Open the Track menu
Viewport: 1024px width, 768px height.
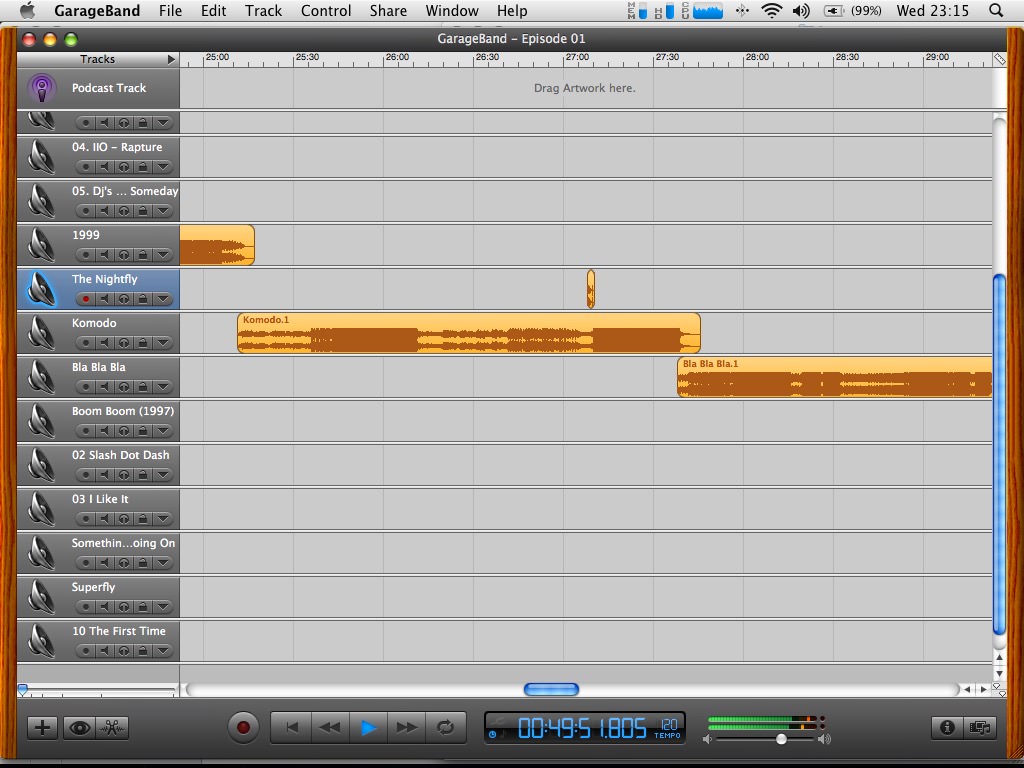263,10
